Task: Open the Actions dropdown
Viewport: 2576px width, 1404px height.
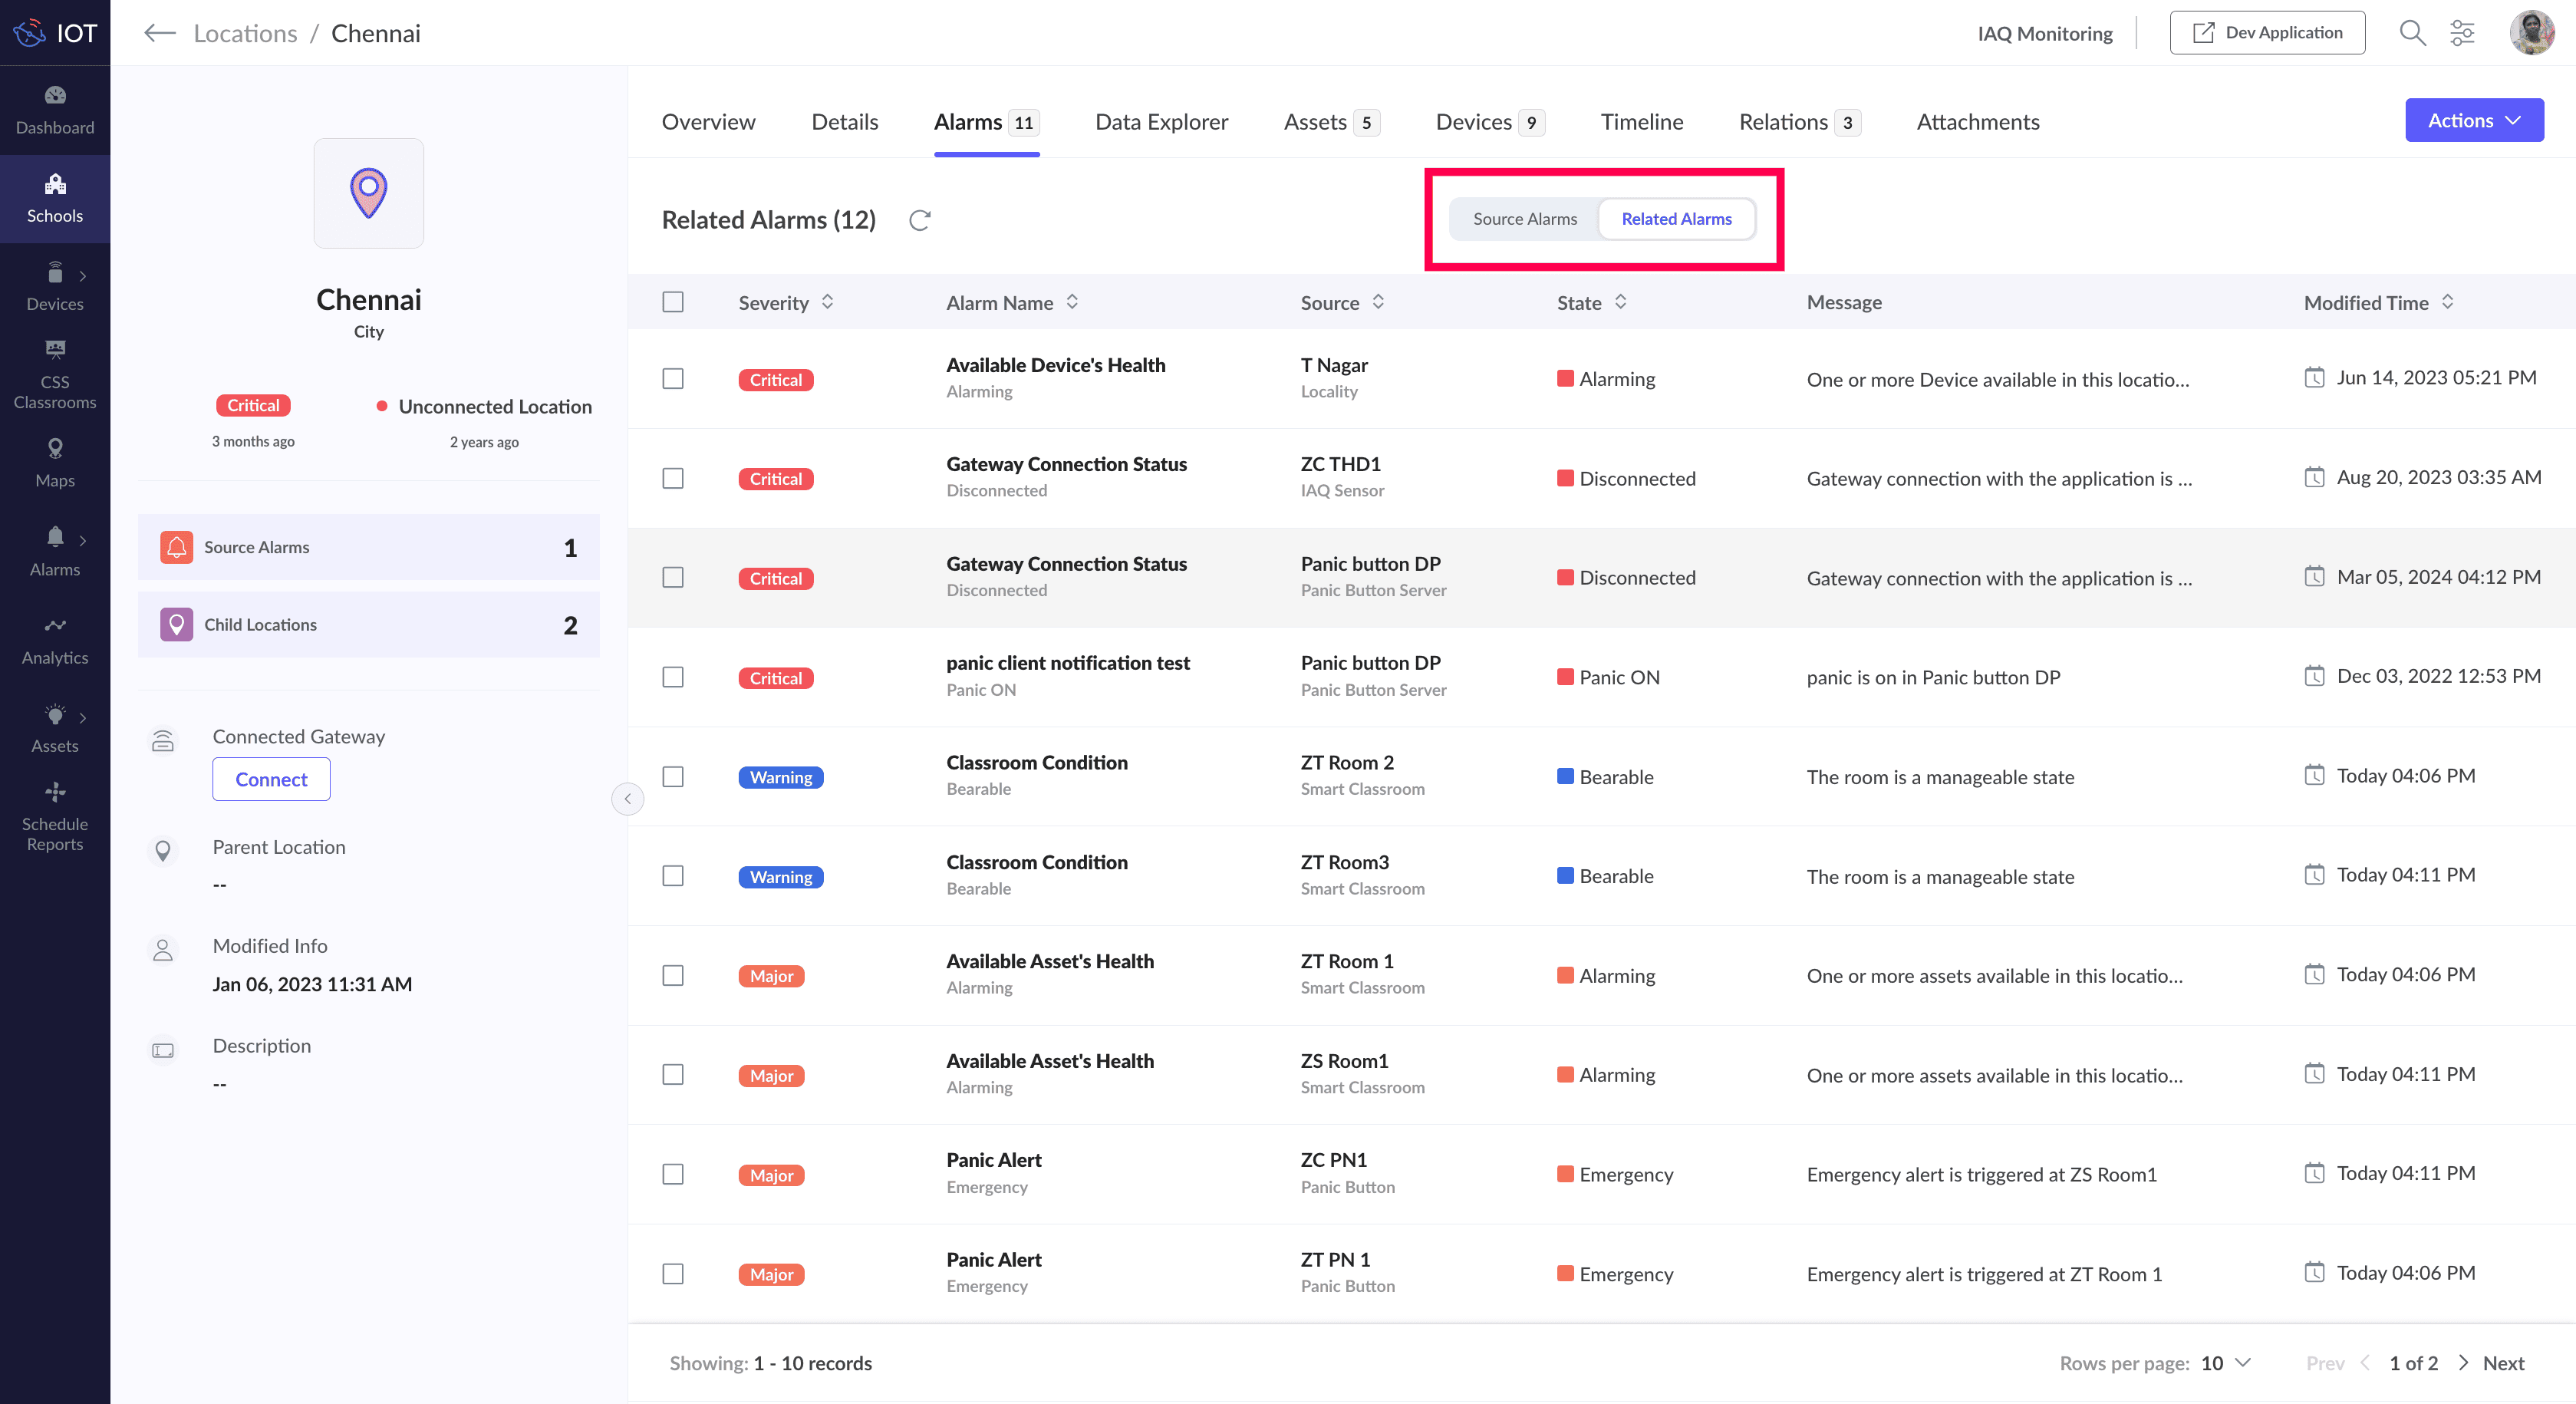Action: [2473, 120]
